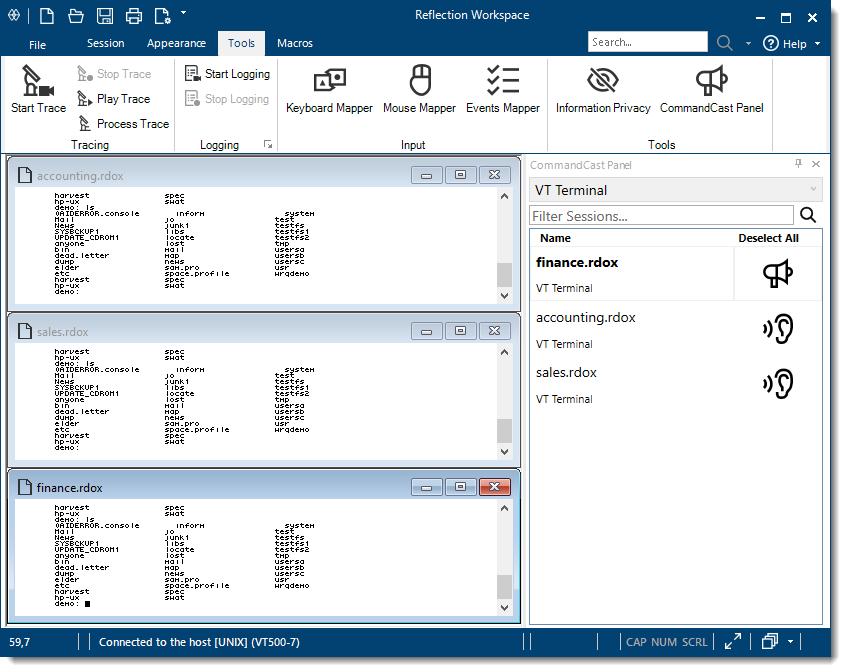846x672 pixels.
Task: Click the Start Trace icon
Action: (38, 87)
